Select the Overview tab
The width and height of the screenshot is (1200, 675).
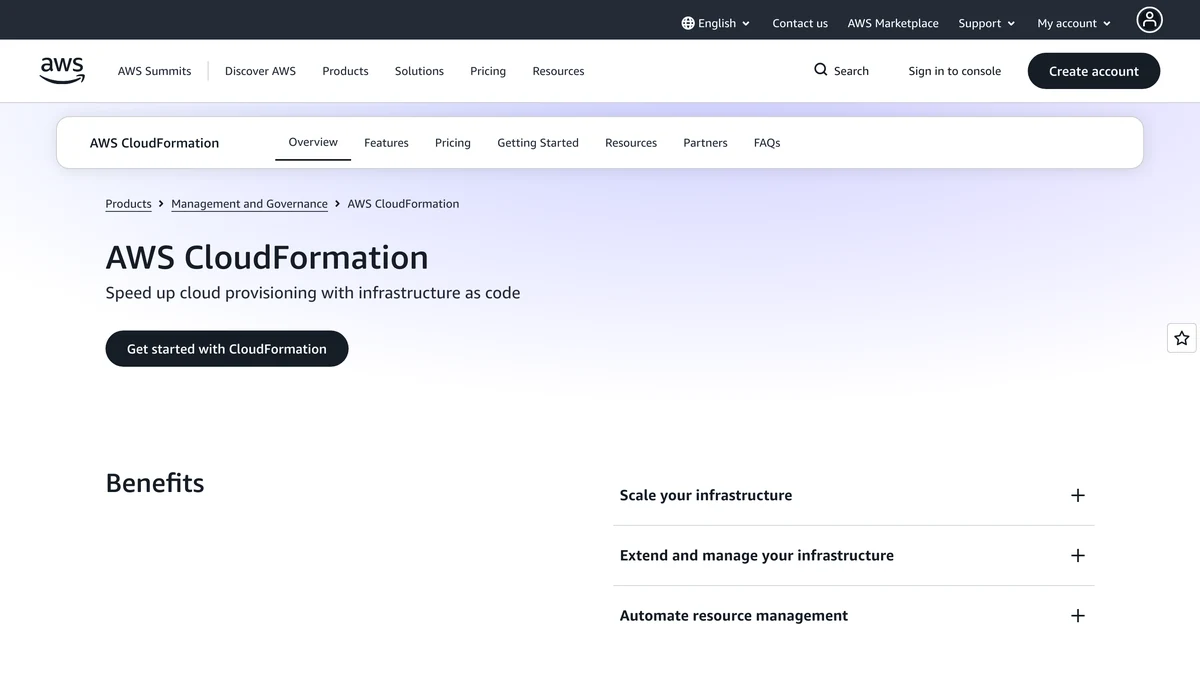(313, 142)
